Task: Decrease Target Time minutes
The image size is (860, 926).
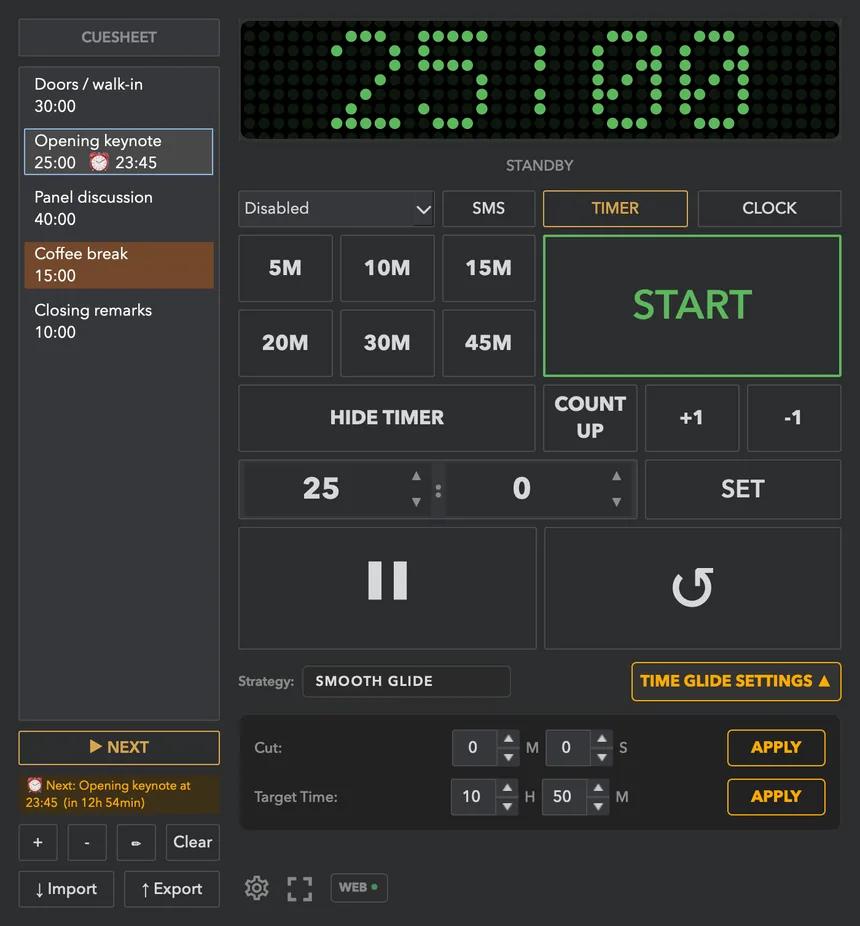Action: tap(598, 806)
